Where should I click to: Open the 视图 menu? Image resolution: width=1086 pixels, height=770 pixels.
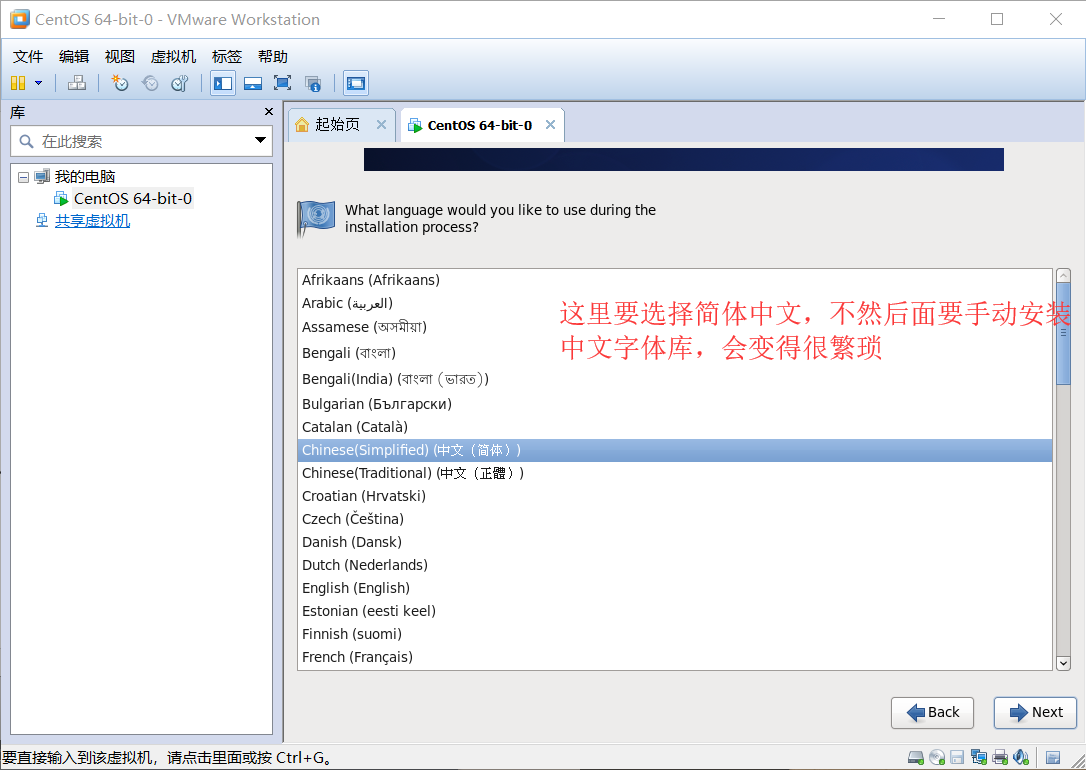point(119,57)
